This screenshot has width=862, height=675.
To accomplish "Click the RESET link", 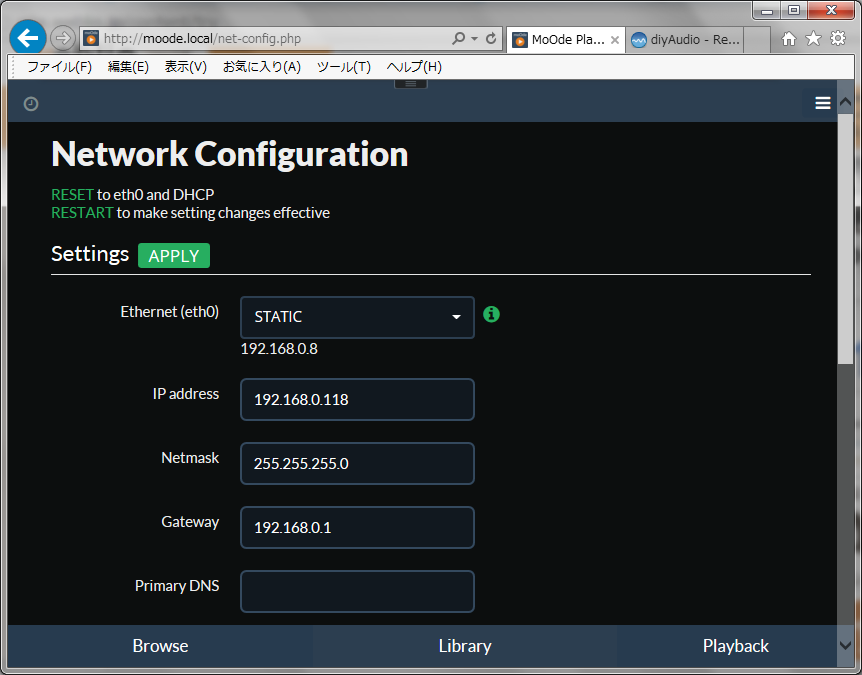I will (72, 195).
